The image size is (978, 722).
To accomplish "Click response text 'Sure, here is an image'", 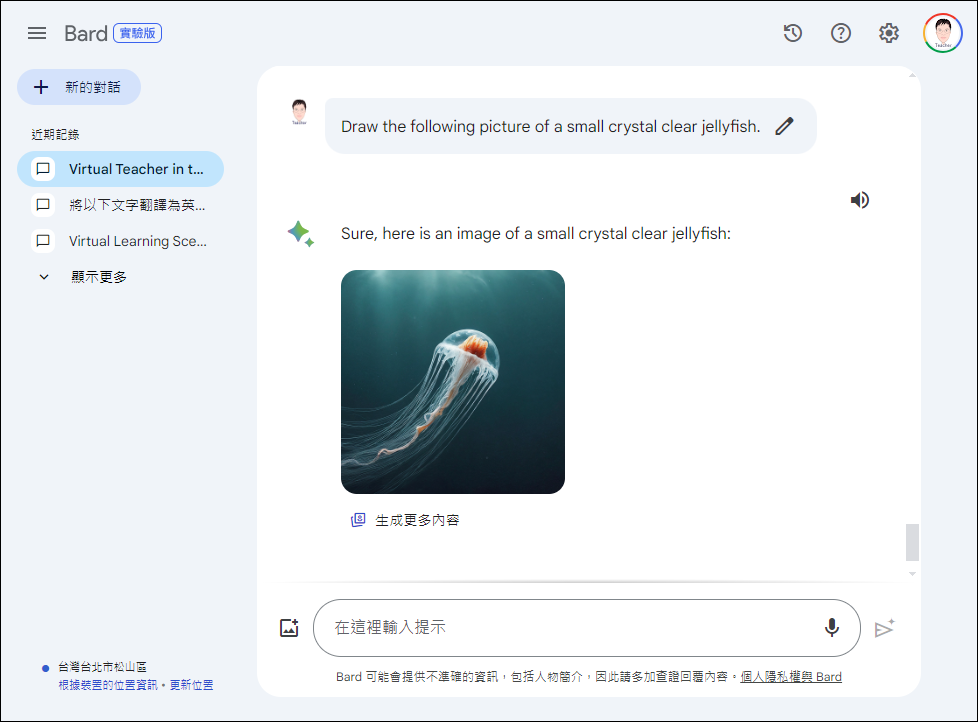I will [536, 234].
